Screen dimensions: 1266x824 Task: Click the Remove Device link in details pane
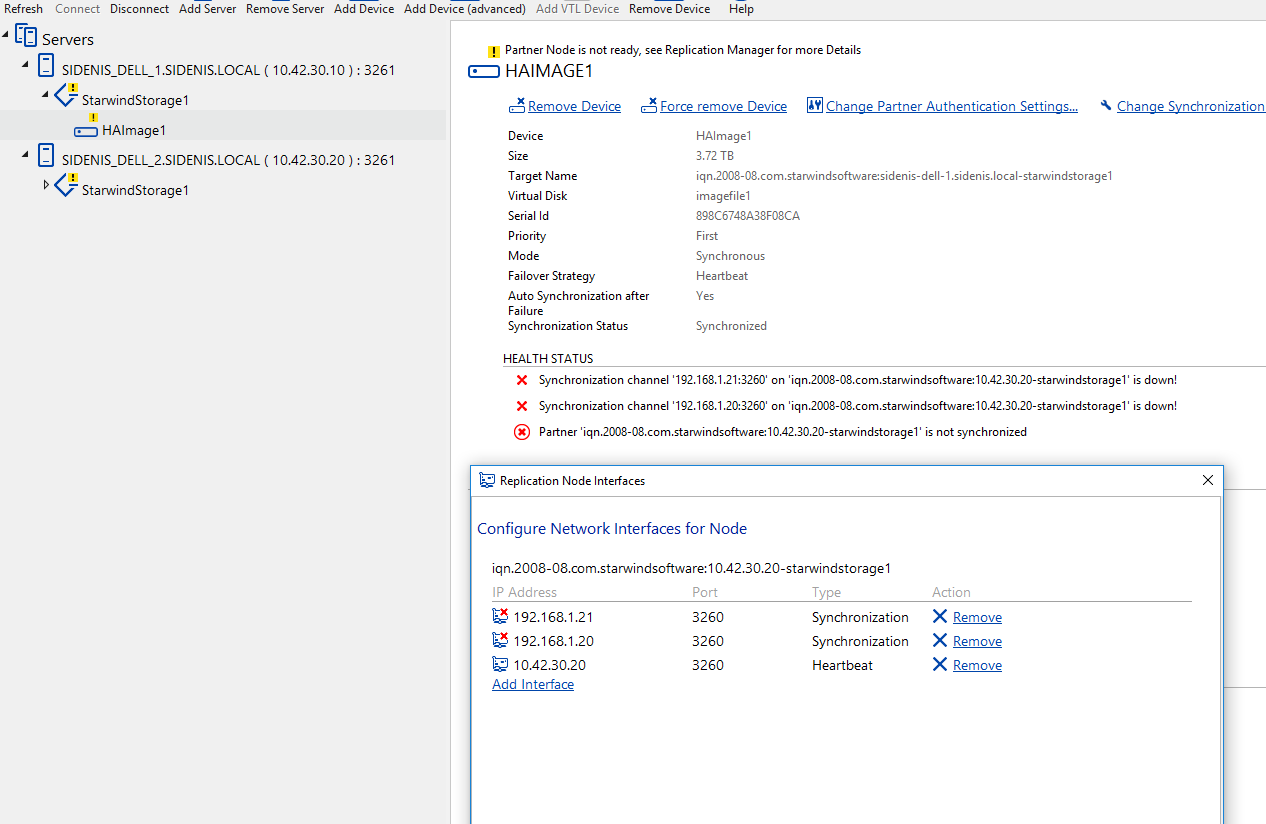[574, 106]
